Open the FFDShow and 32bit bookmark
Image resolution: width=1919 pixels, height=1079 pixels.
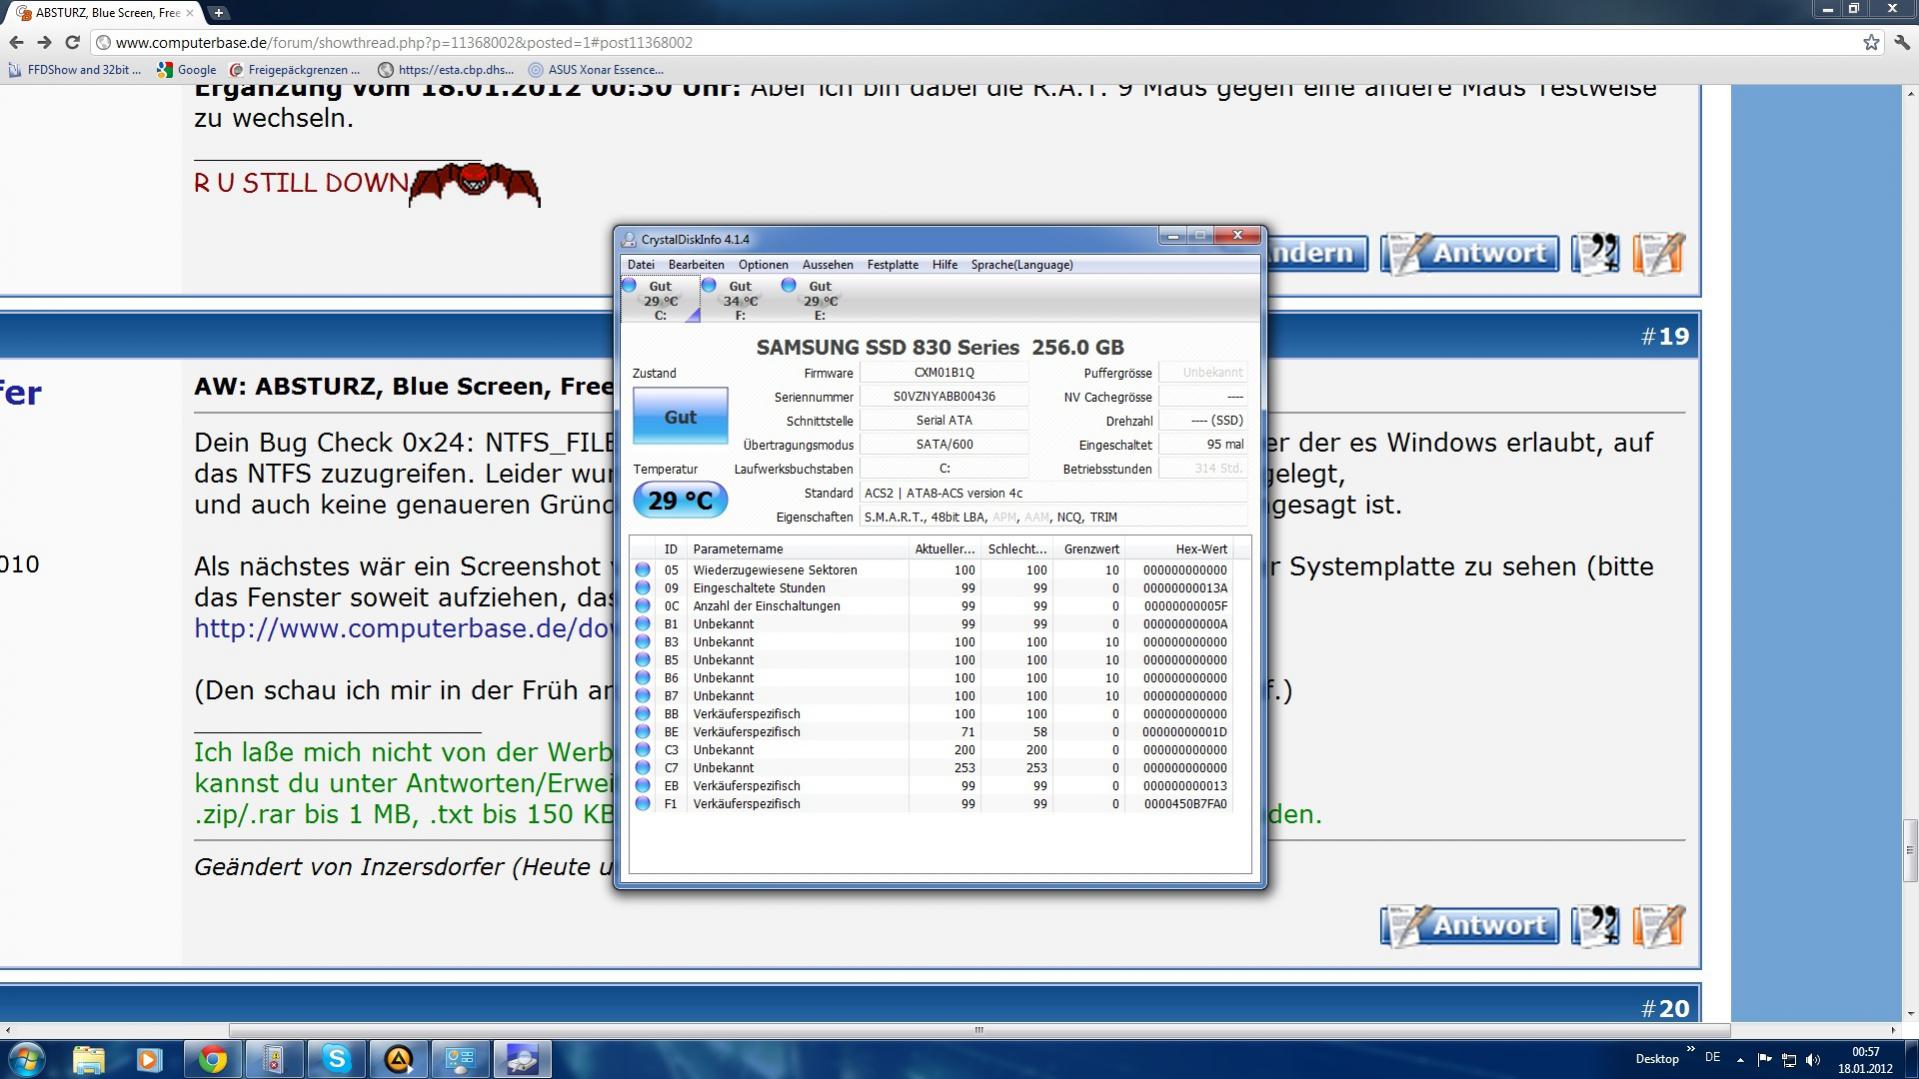(75, 70)
